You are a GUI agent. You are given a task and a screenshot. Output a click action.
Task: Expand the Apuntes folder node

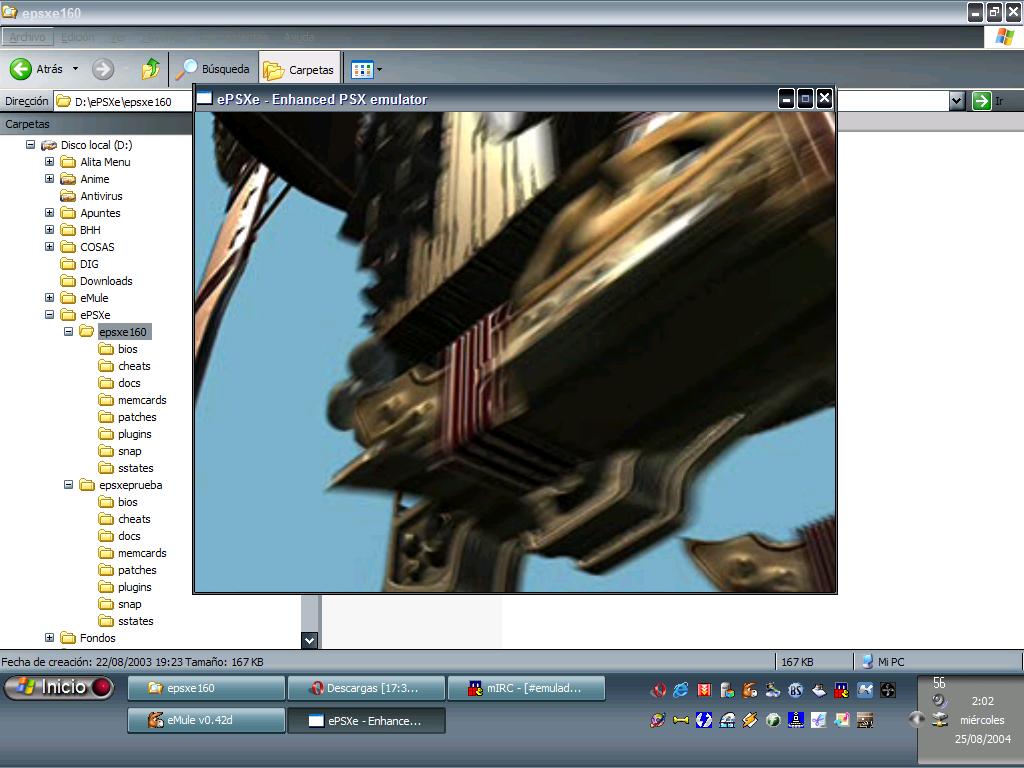click(x=49, y=212)
